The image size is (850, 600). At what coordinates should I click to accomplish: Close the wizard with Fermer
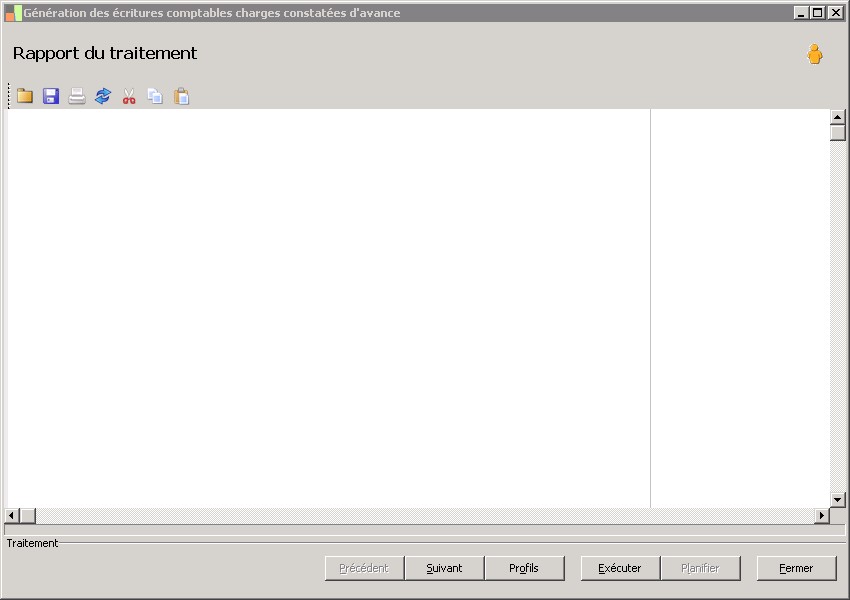coord(796,568)
